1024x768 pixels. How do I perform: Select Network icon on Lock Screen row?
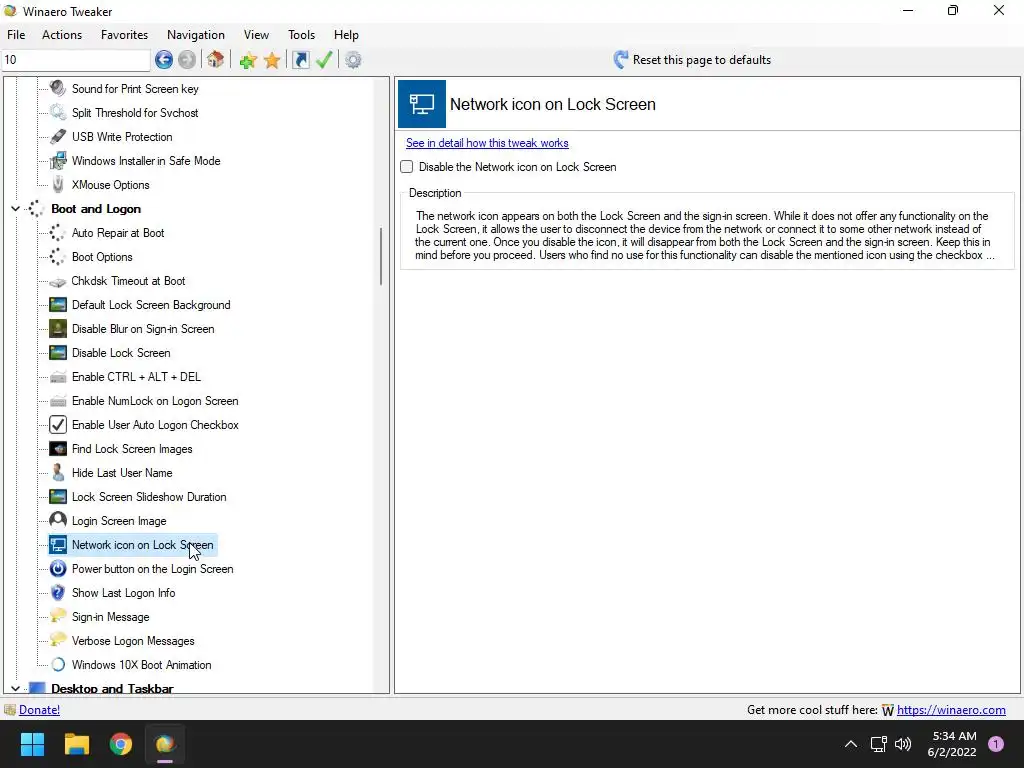coord(133,545)
